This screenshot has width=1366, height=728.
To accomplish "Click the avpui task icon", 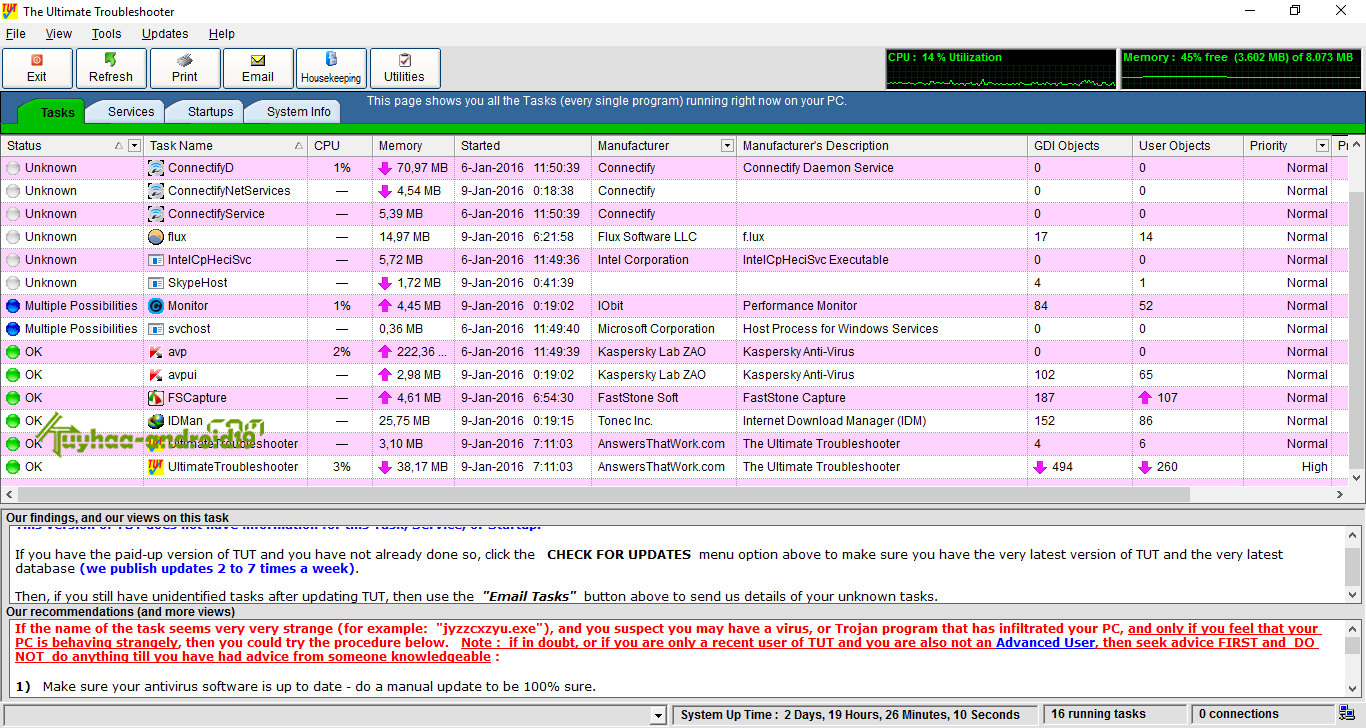I will click(156, 375).
